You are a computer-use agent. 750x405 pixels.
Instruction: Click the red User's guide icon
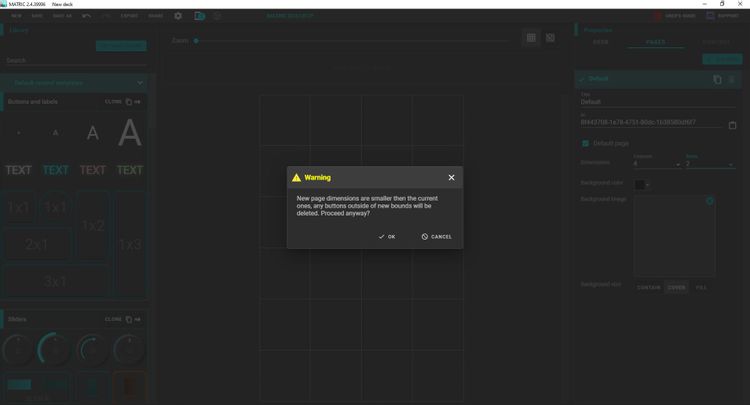coord(658,16)
